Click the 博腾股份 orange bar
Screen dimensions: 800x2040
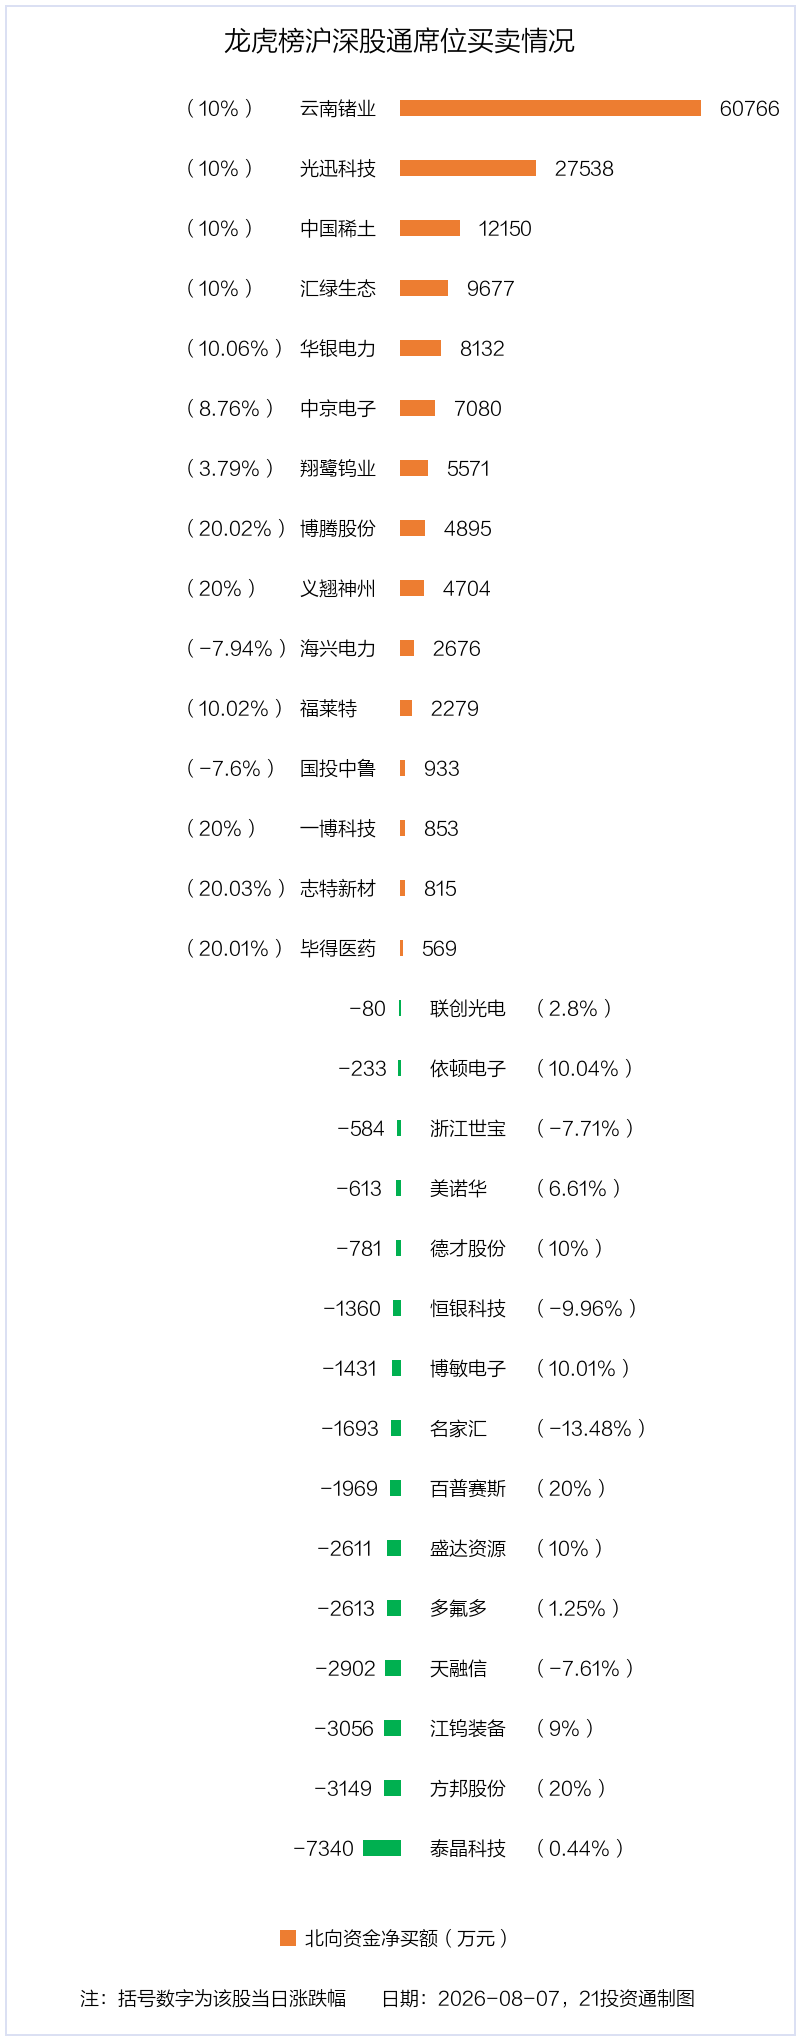412,528
